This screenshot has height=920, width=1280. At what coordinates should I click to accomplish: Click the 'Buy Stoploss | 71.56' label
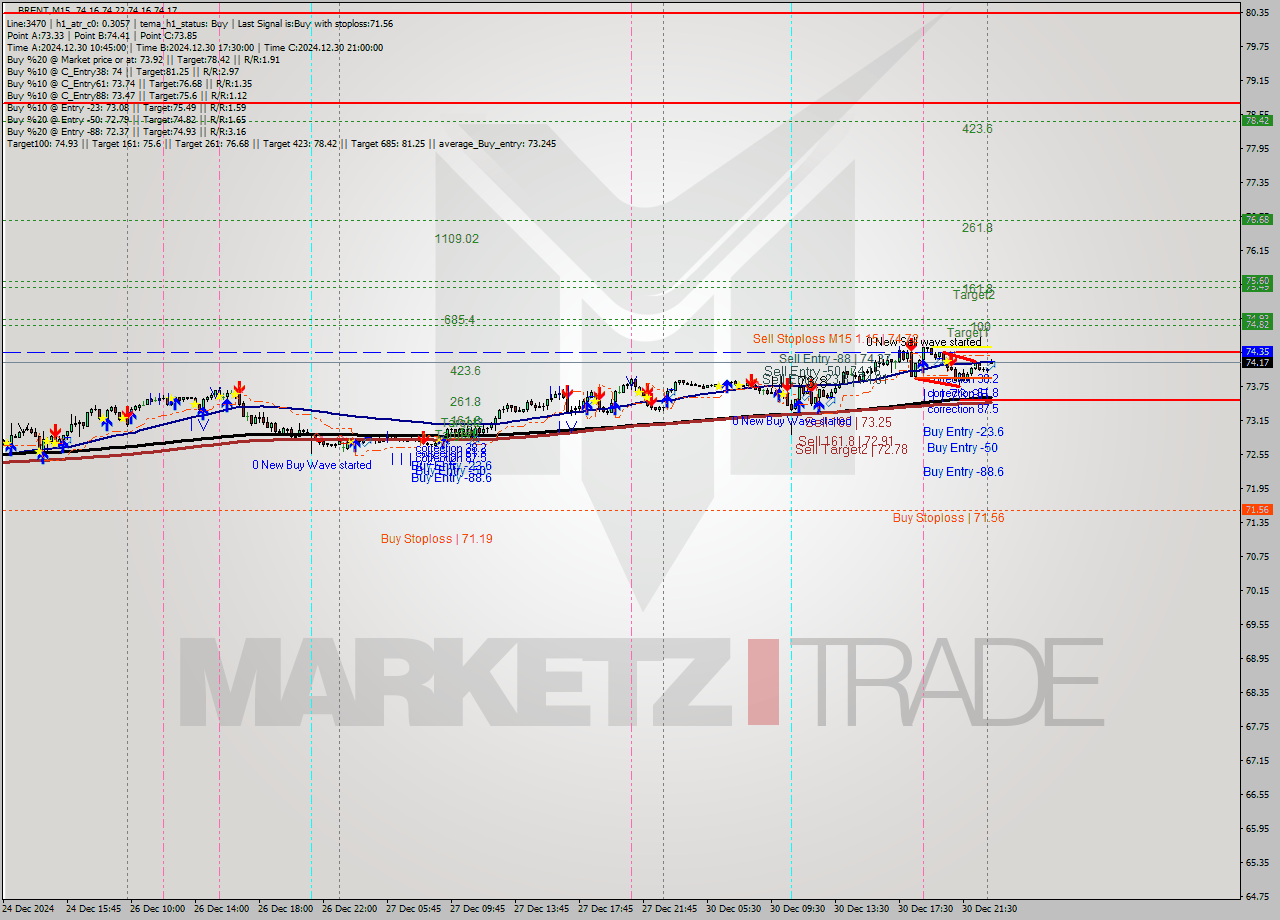(x=948, y=518)
